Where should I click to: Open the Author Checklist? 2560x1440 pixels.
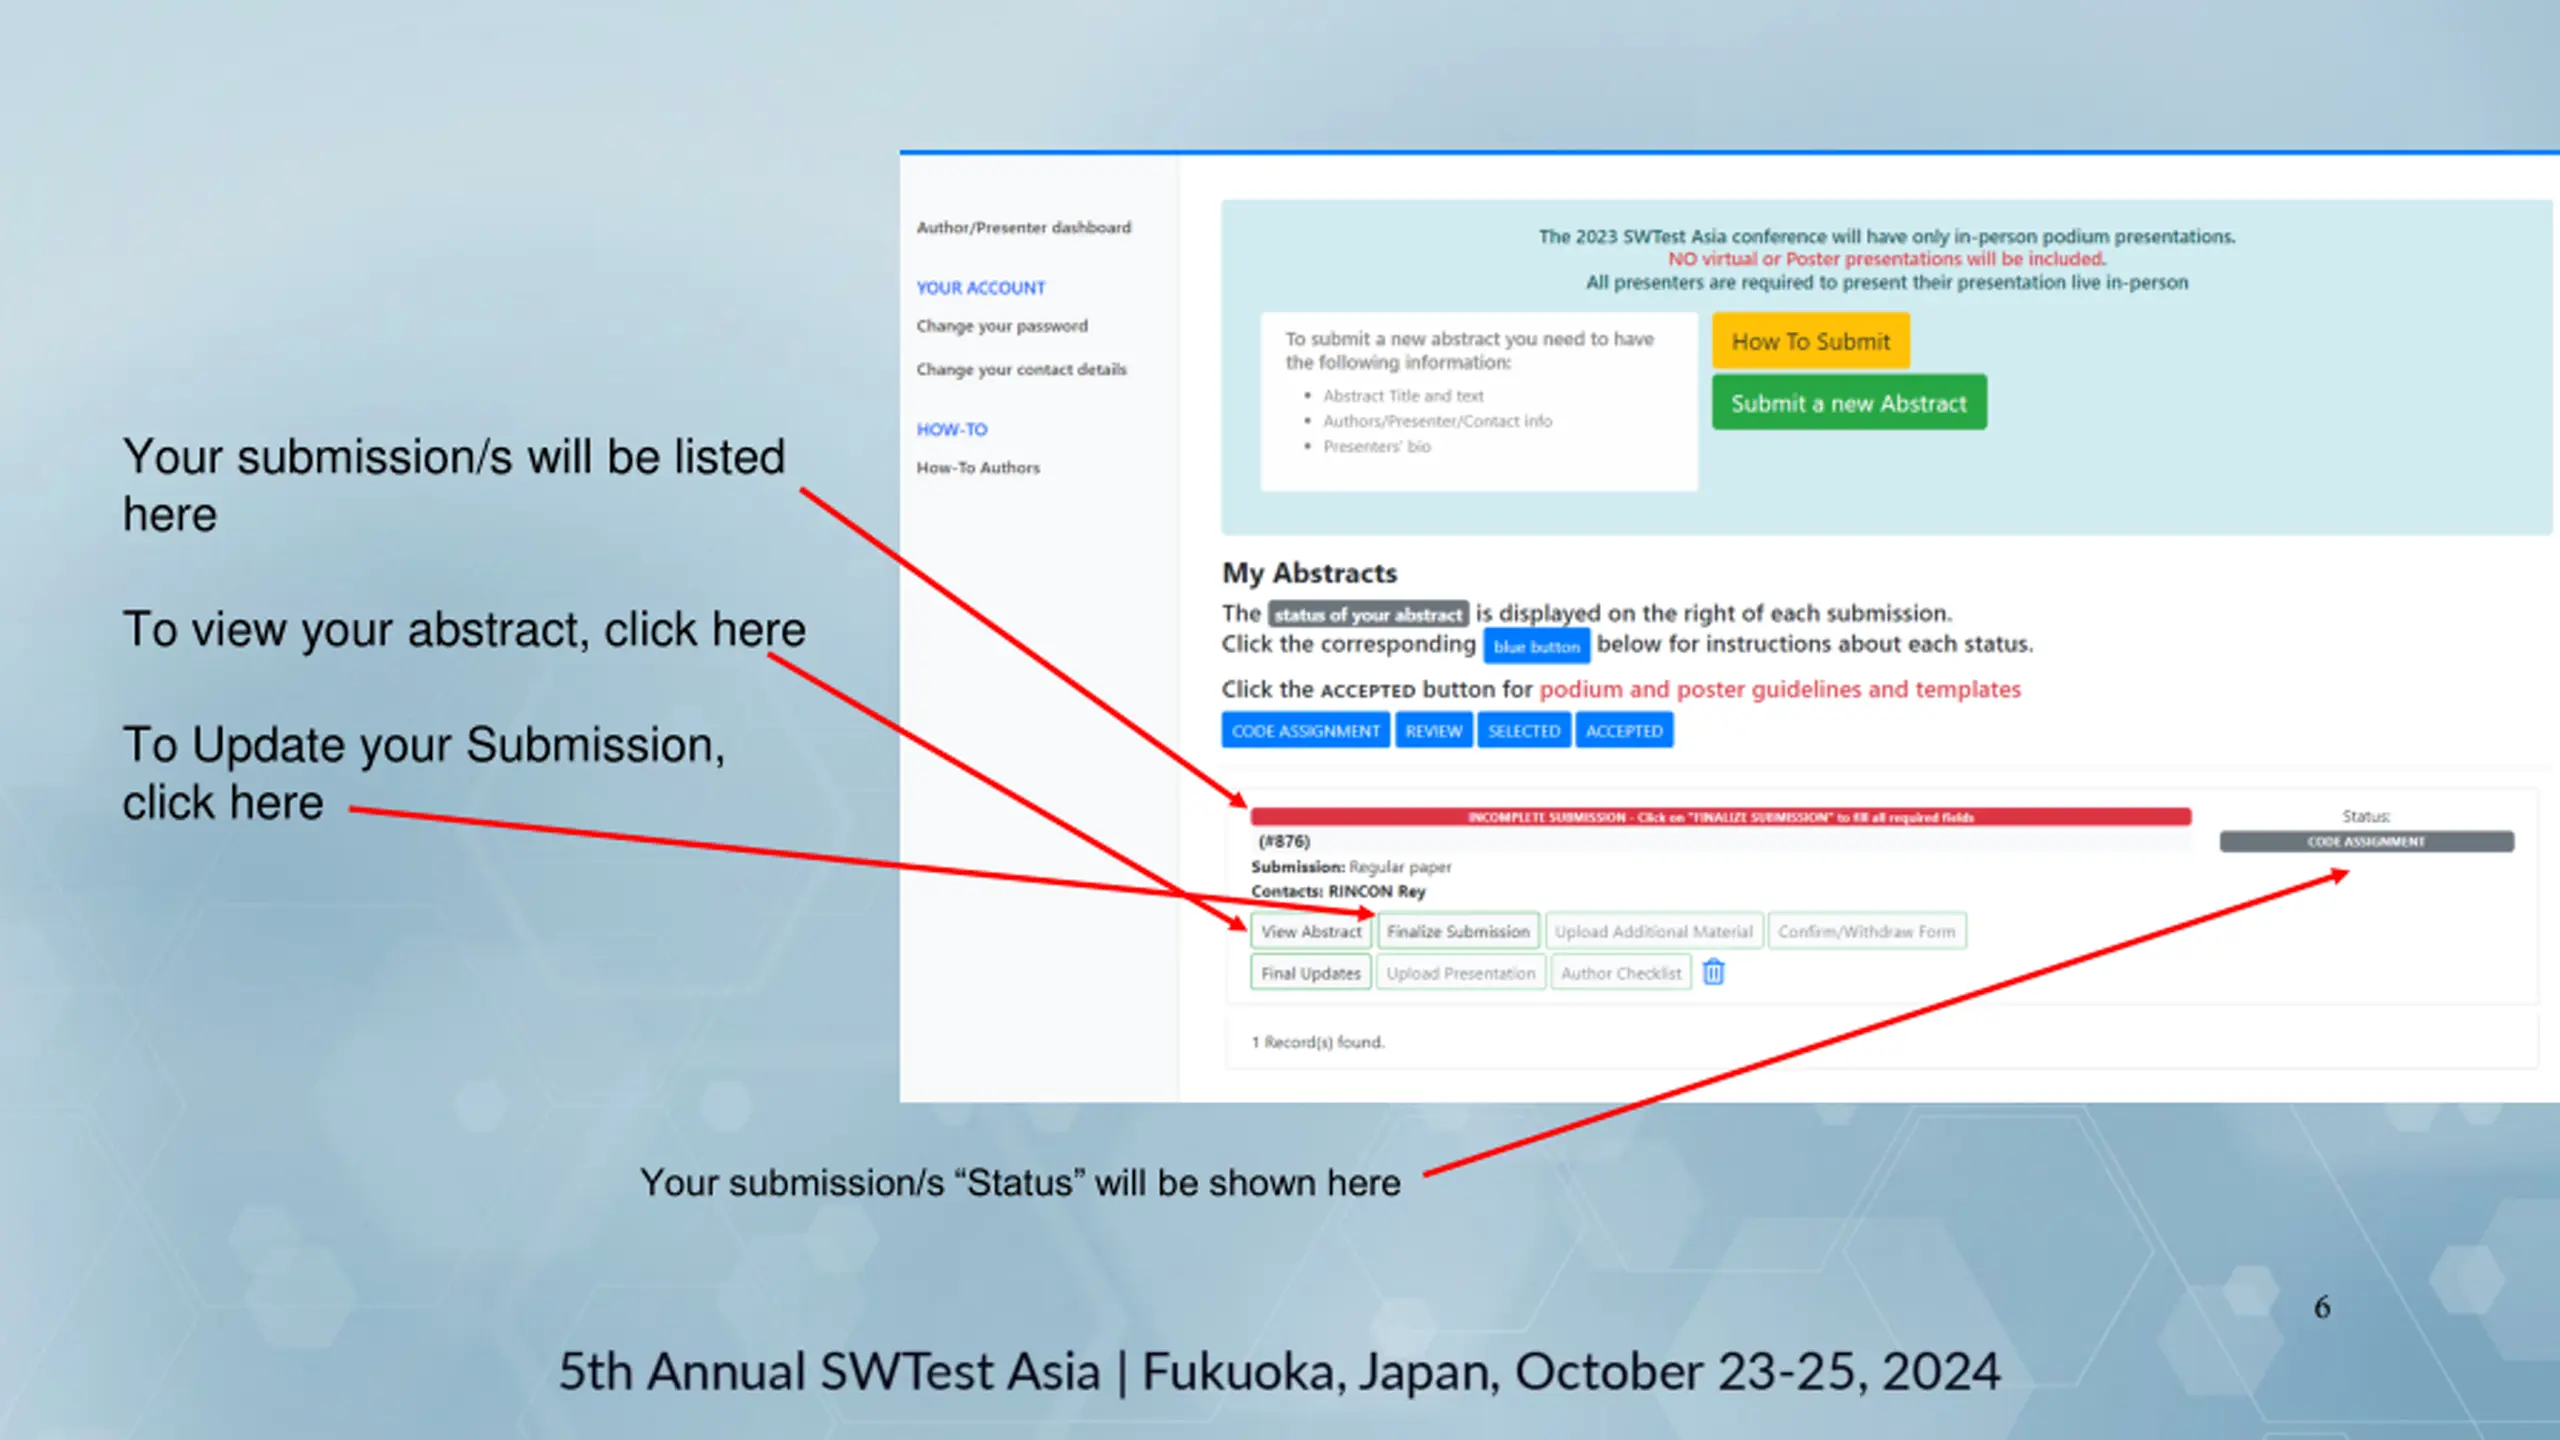point(1621,973)
